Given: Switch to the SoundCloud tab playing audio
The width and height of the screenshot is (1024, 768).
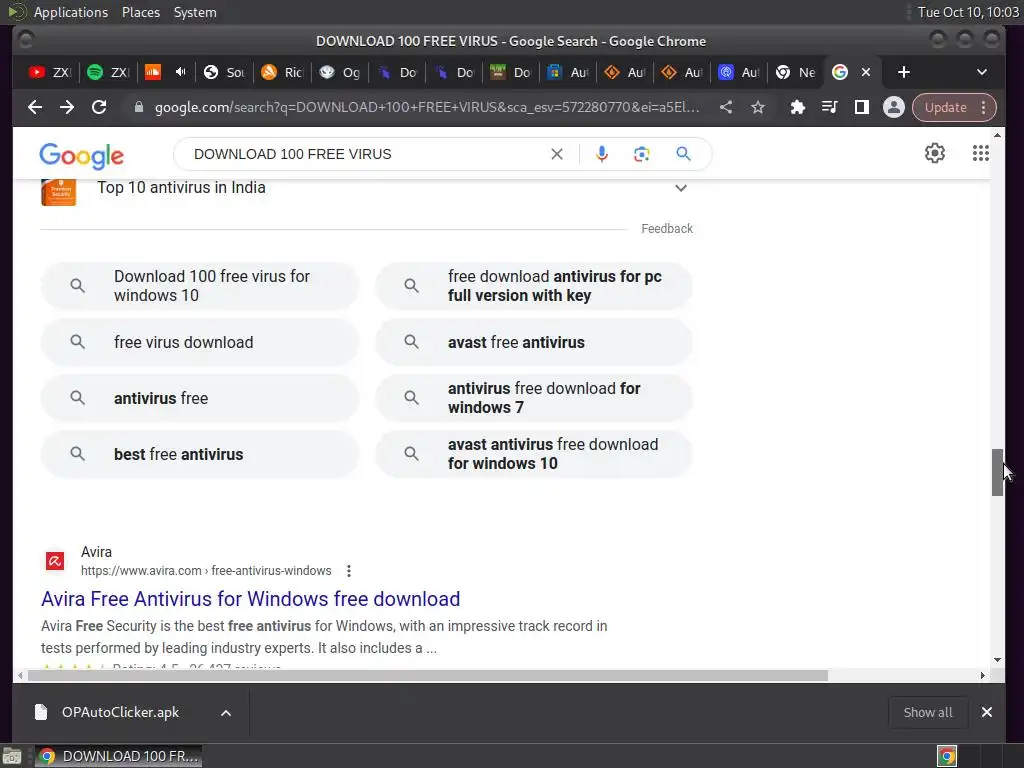Looking at the screenshot, I should pyautogui.click(x=165, y=72).
